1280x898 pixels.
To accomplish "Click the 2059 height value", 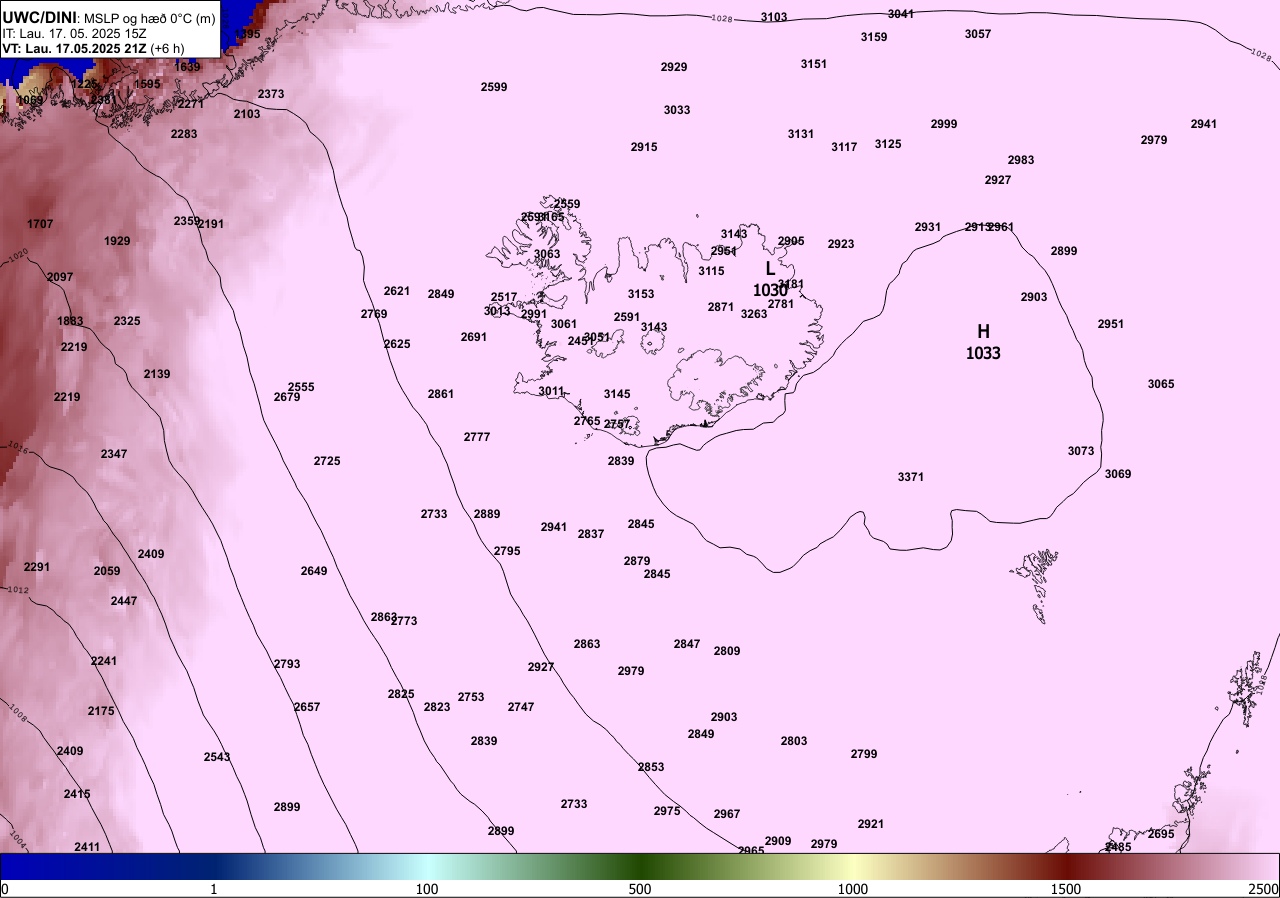I will click(x=107, y=571).
